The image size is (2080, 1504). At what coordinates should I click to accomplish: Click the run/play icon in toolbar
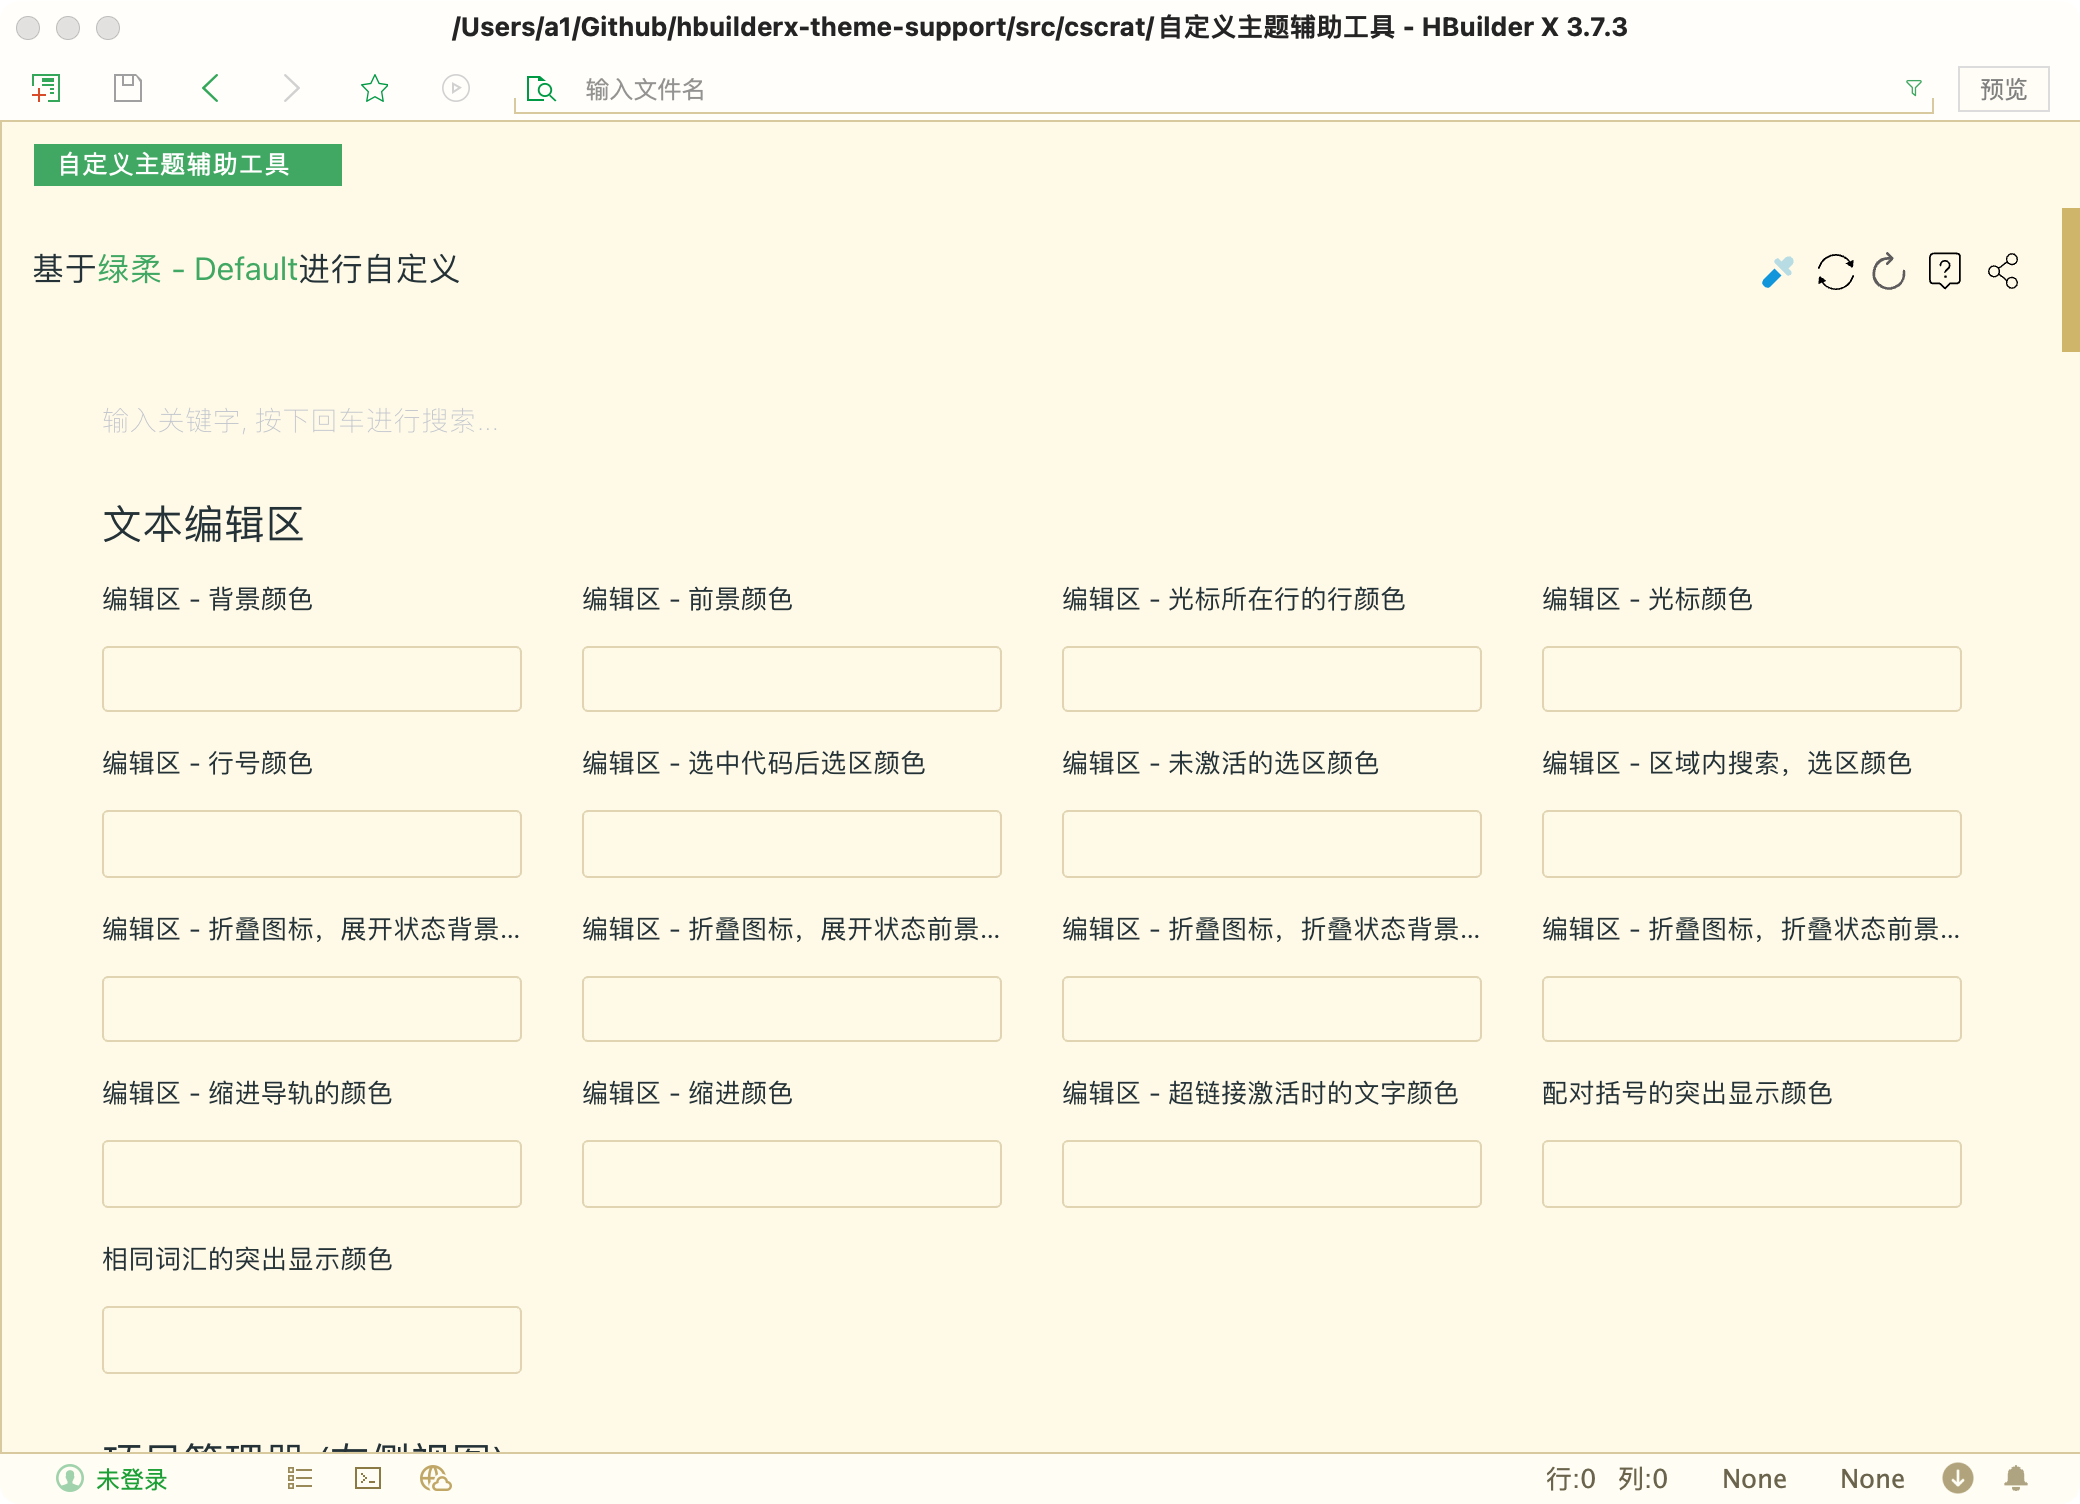pos(456,89)
